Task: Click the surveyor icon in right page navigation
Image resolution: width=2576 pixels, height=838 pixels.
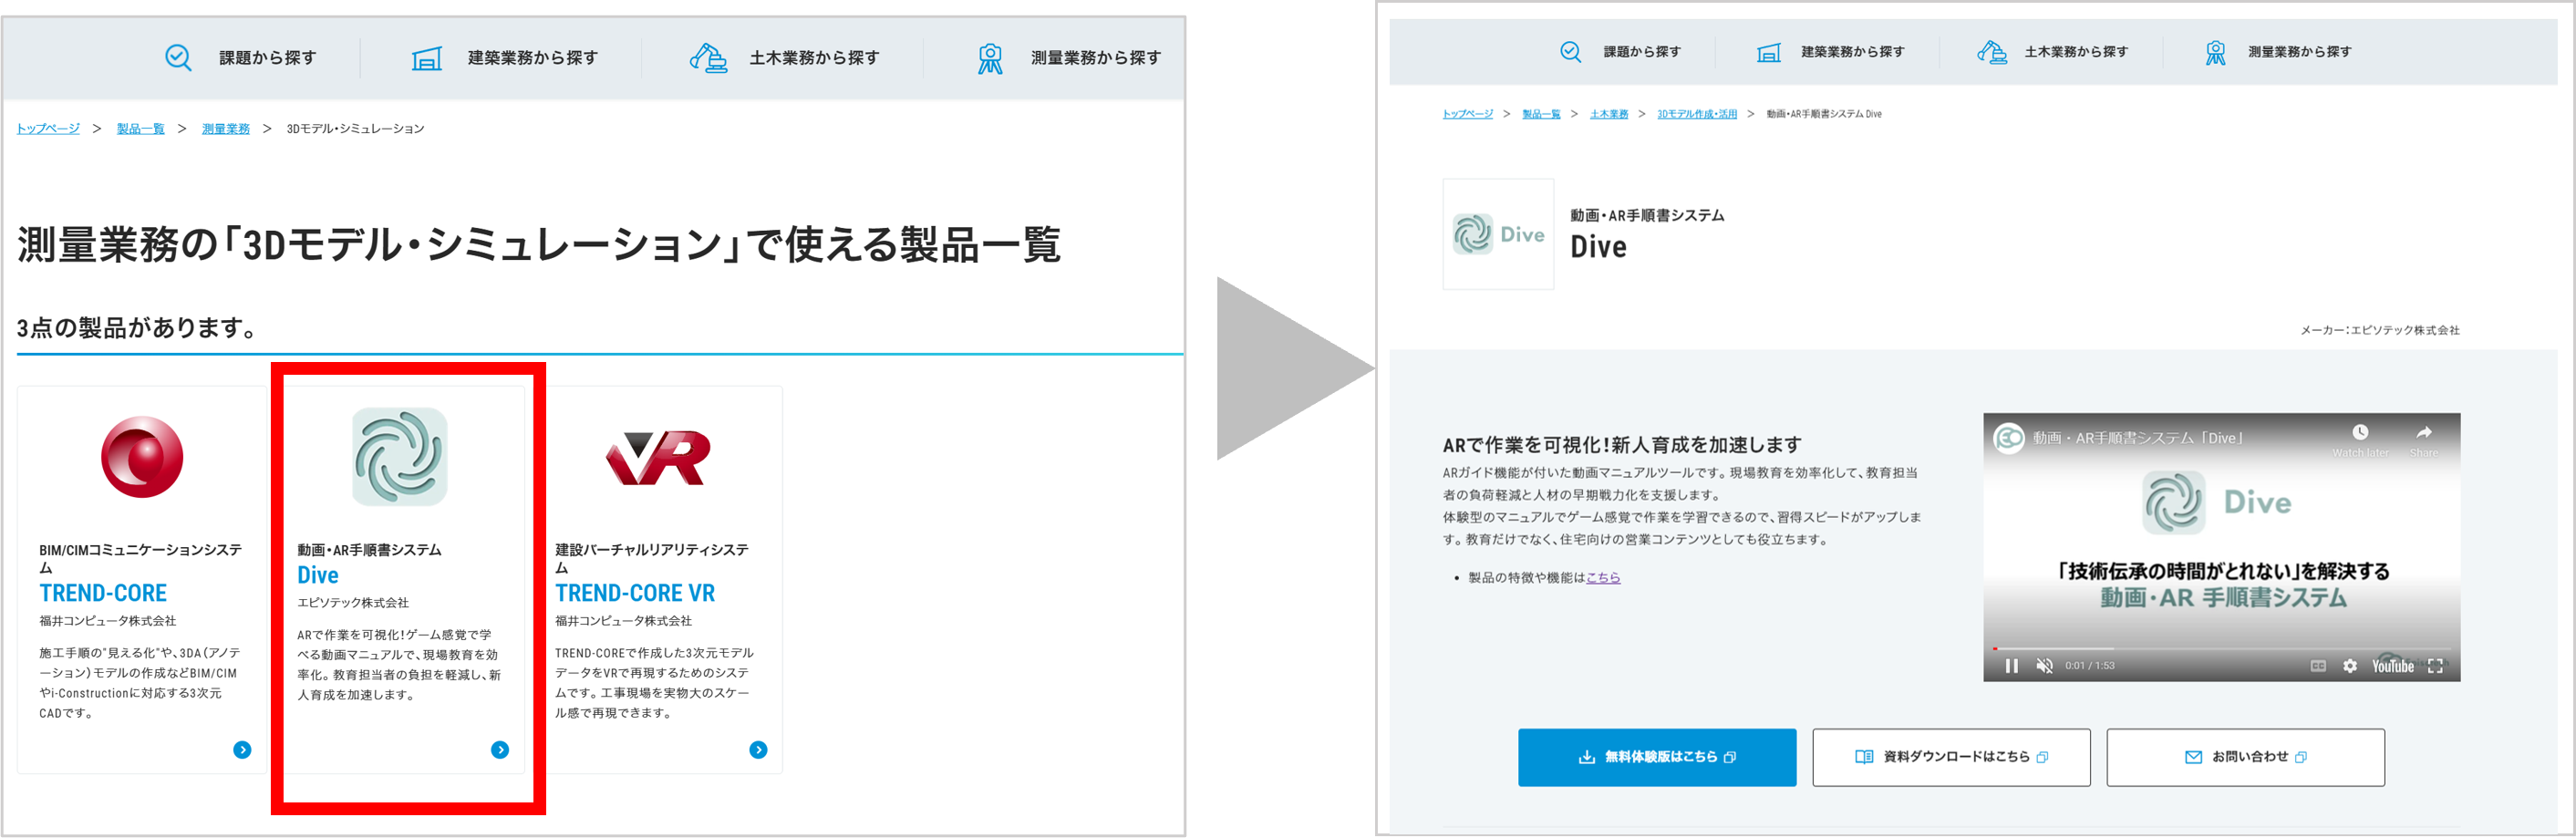Action: (x=2216, y=53)
